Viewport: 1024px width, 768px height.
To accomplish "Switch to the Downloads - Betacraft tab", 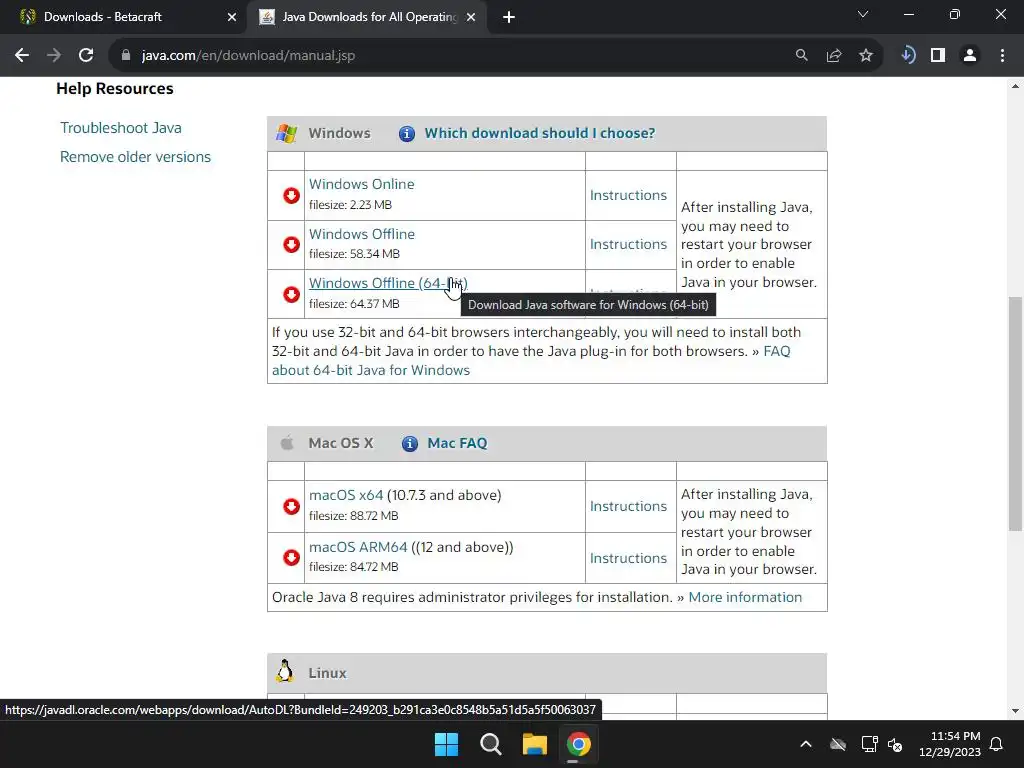I will point(124,17).
